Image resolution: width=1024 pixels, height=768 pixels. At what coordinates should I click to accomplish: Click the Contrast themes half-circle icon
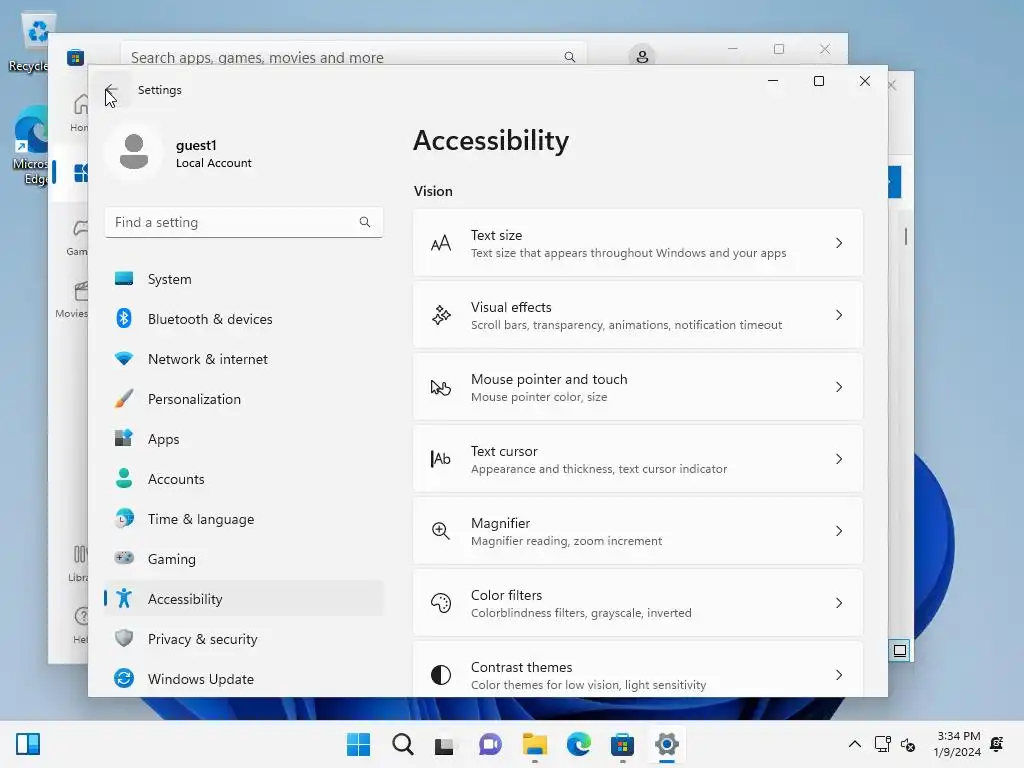[441, 675]
